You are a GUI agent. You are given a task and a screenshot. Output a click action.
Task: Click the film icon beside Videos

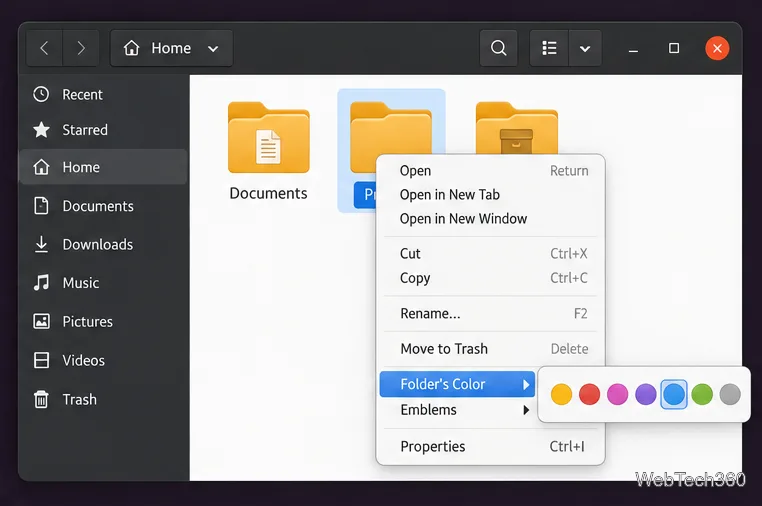tap(41, 360)
